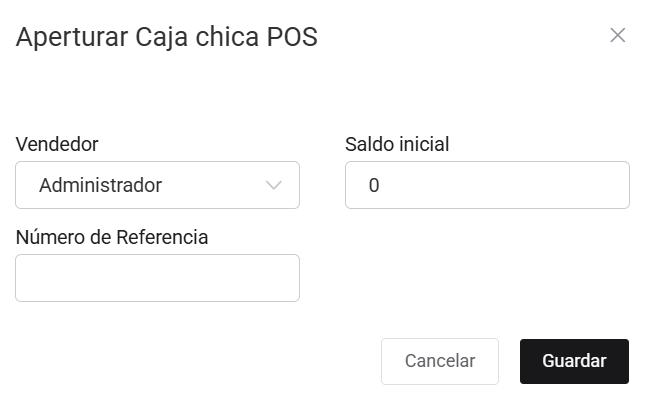Click the 0 value in Saldo inicial
The height and width of the screenshot is (414, 645).
pyautogui.click(x=374, y=186)
